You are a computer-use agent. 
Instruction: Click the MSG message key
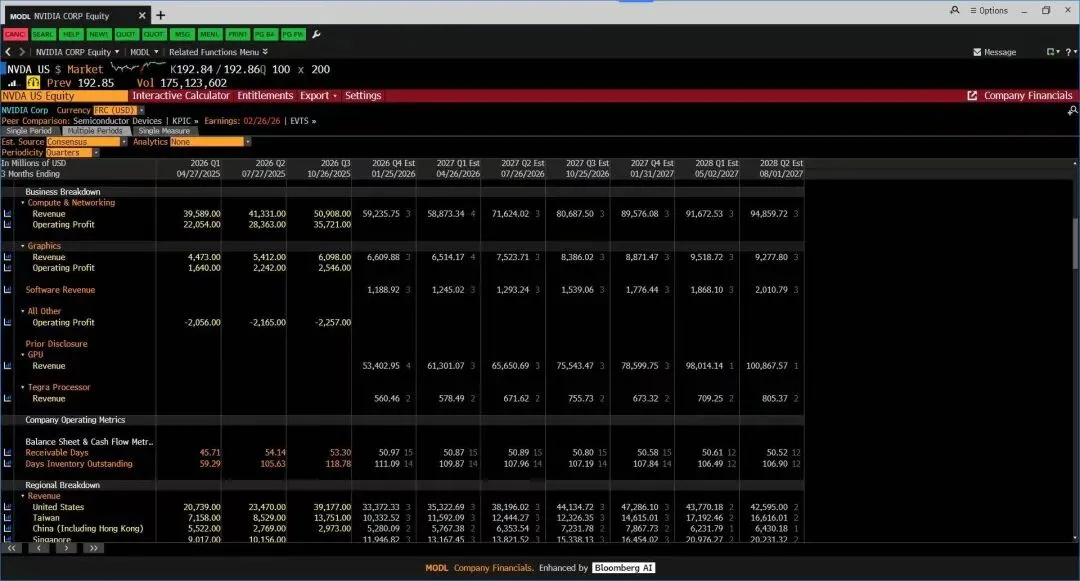click(x=182, y=34)
